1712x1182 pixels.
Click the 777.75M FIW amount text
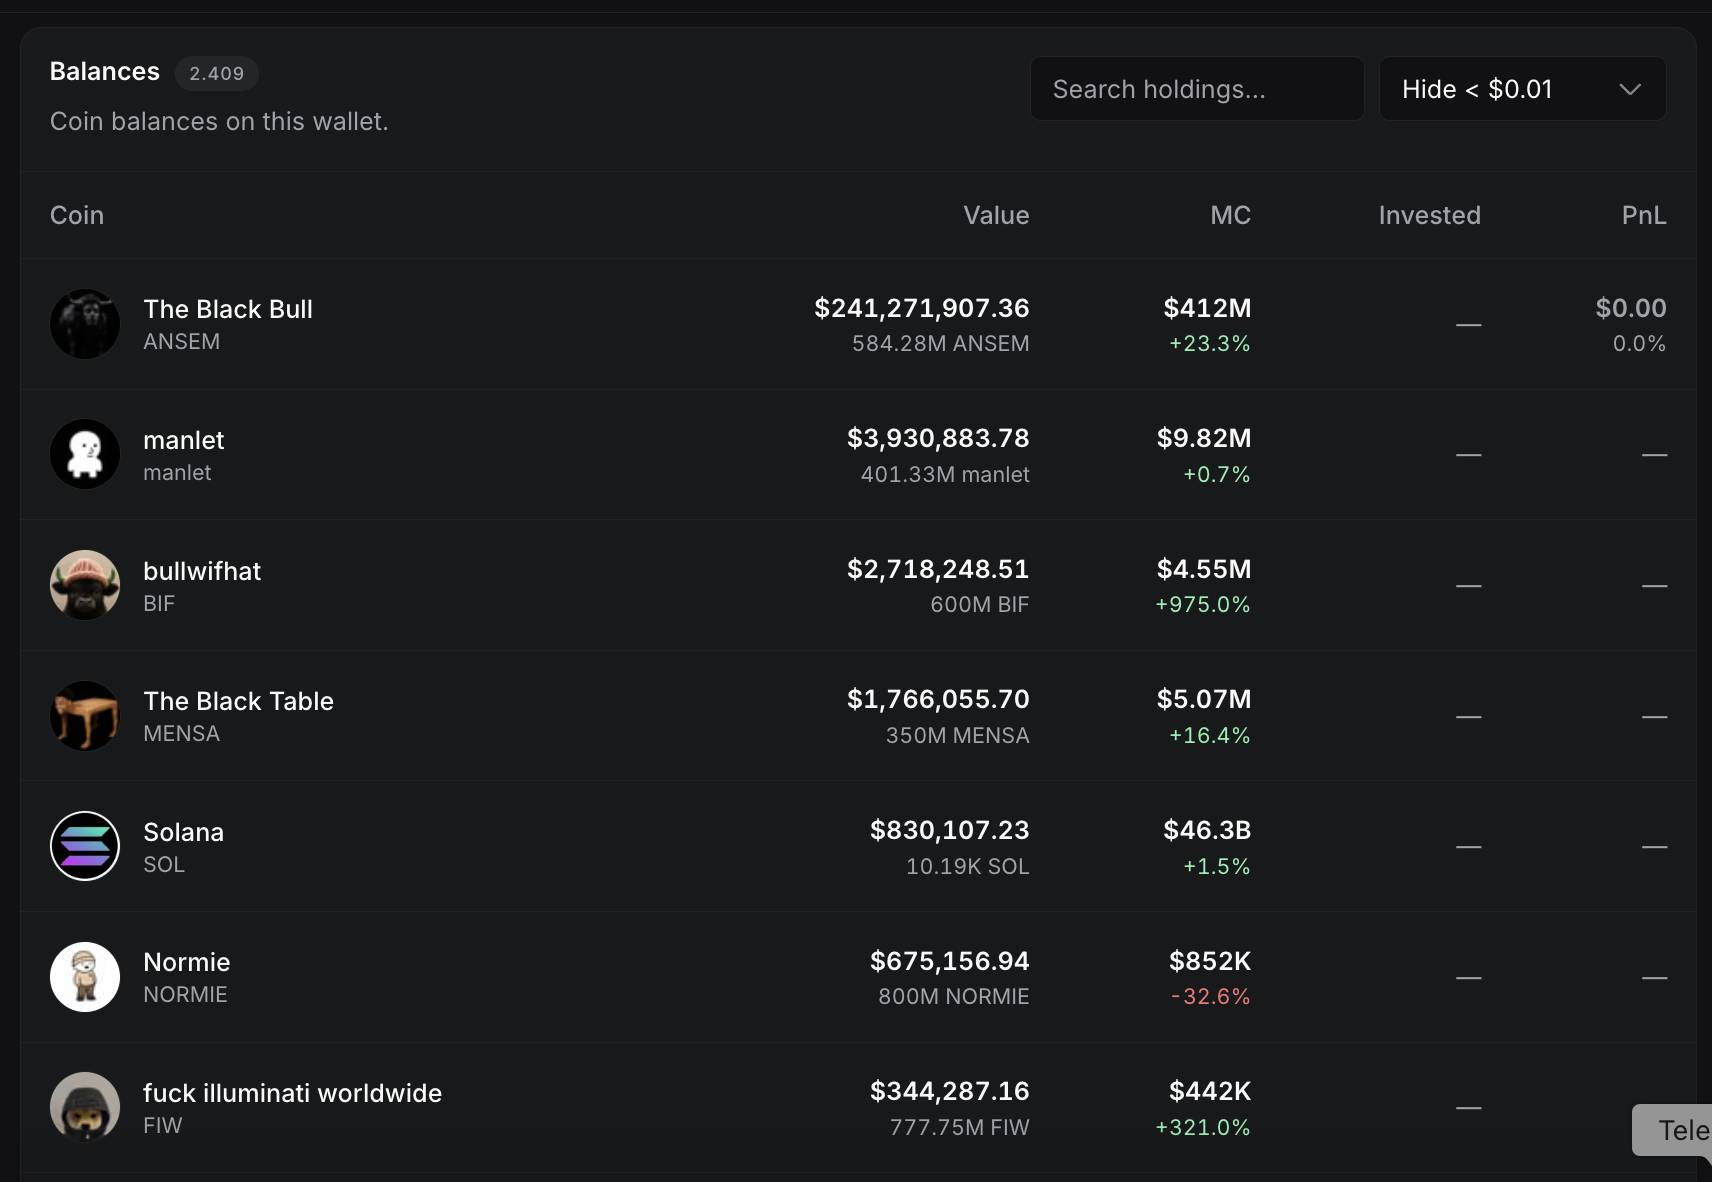[x=960, y=1127]
